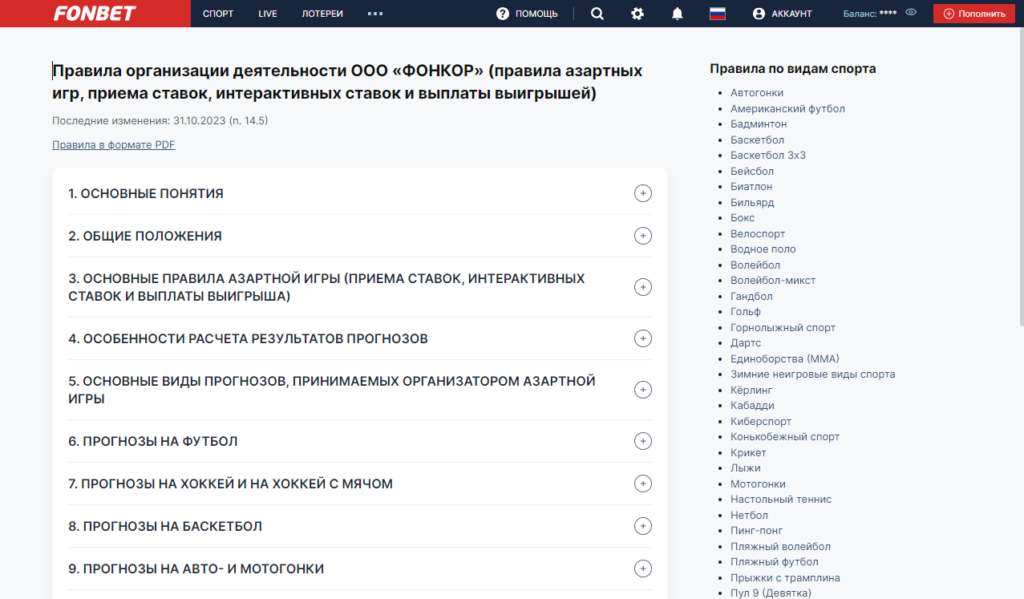Image resolution: width=1024 pixels, height=599 pixels.
Task: Open the Киберспорт rules link
Action: pyautogui.click(x=760, y=421)
